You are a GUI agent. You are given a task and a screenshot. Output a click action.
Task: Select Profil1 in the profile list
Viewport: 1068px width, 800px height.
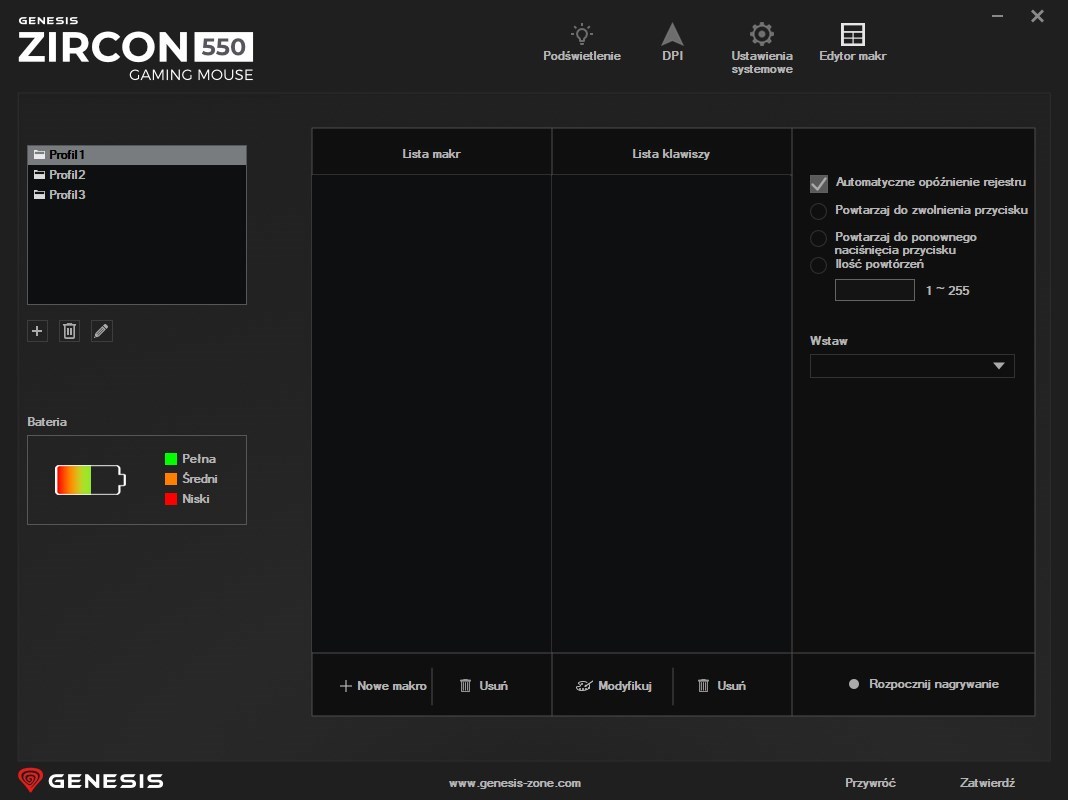pos(136,155)
